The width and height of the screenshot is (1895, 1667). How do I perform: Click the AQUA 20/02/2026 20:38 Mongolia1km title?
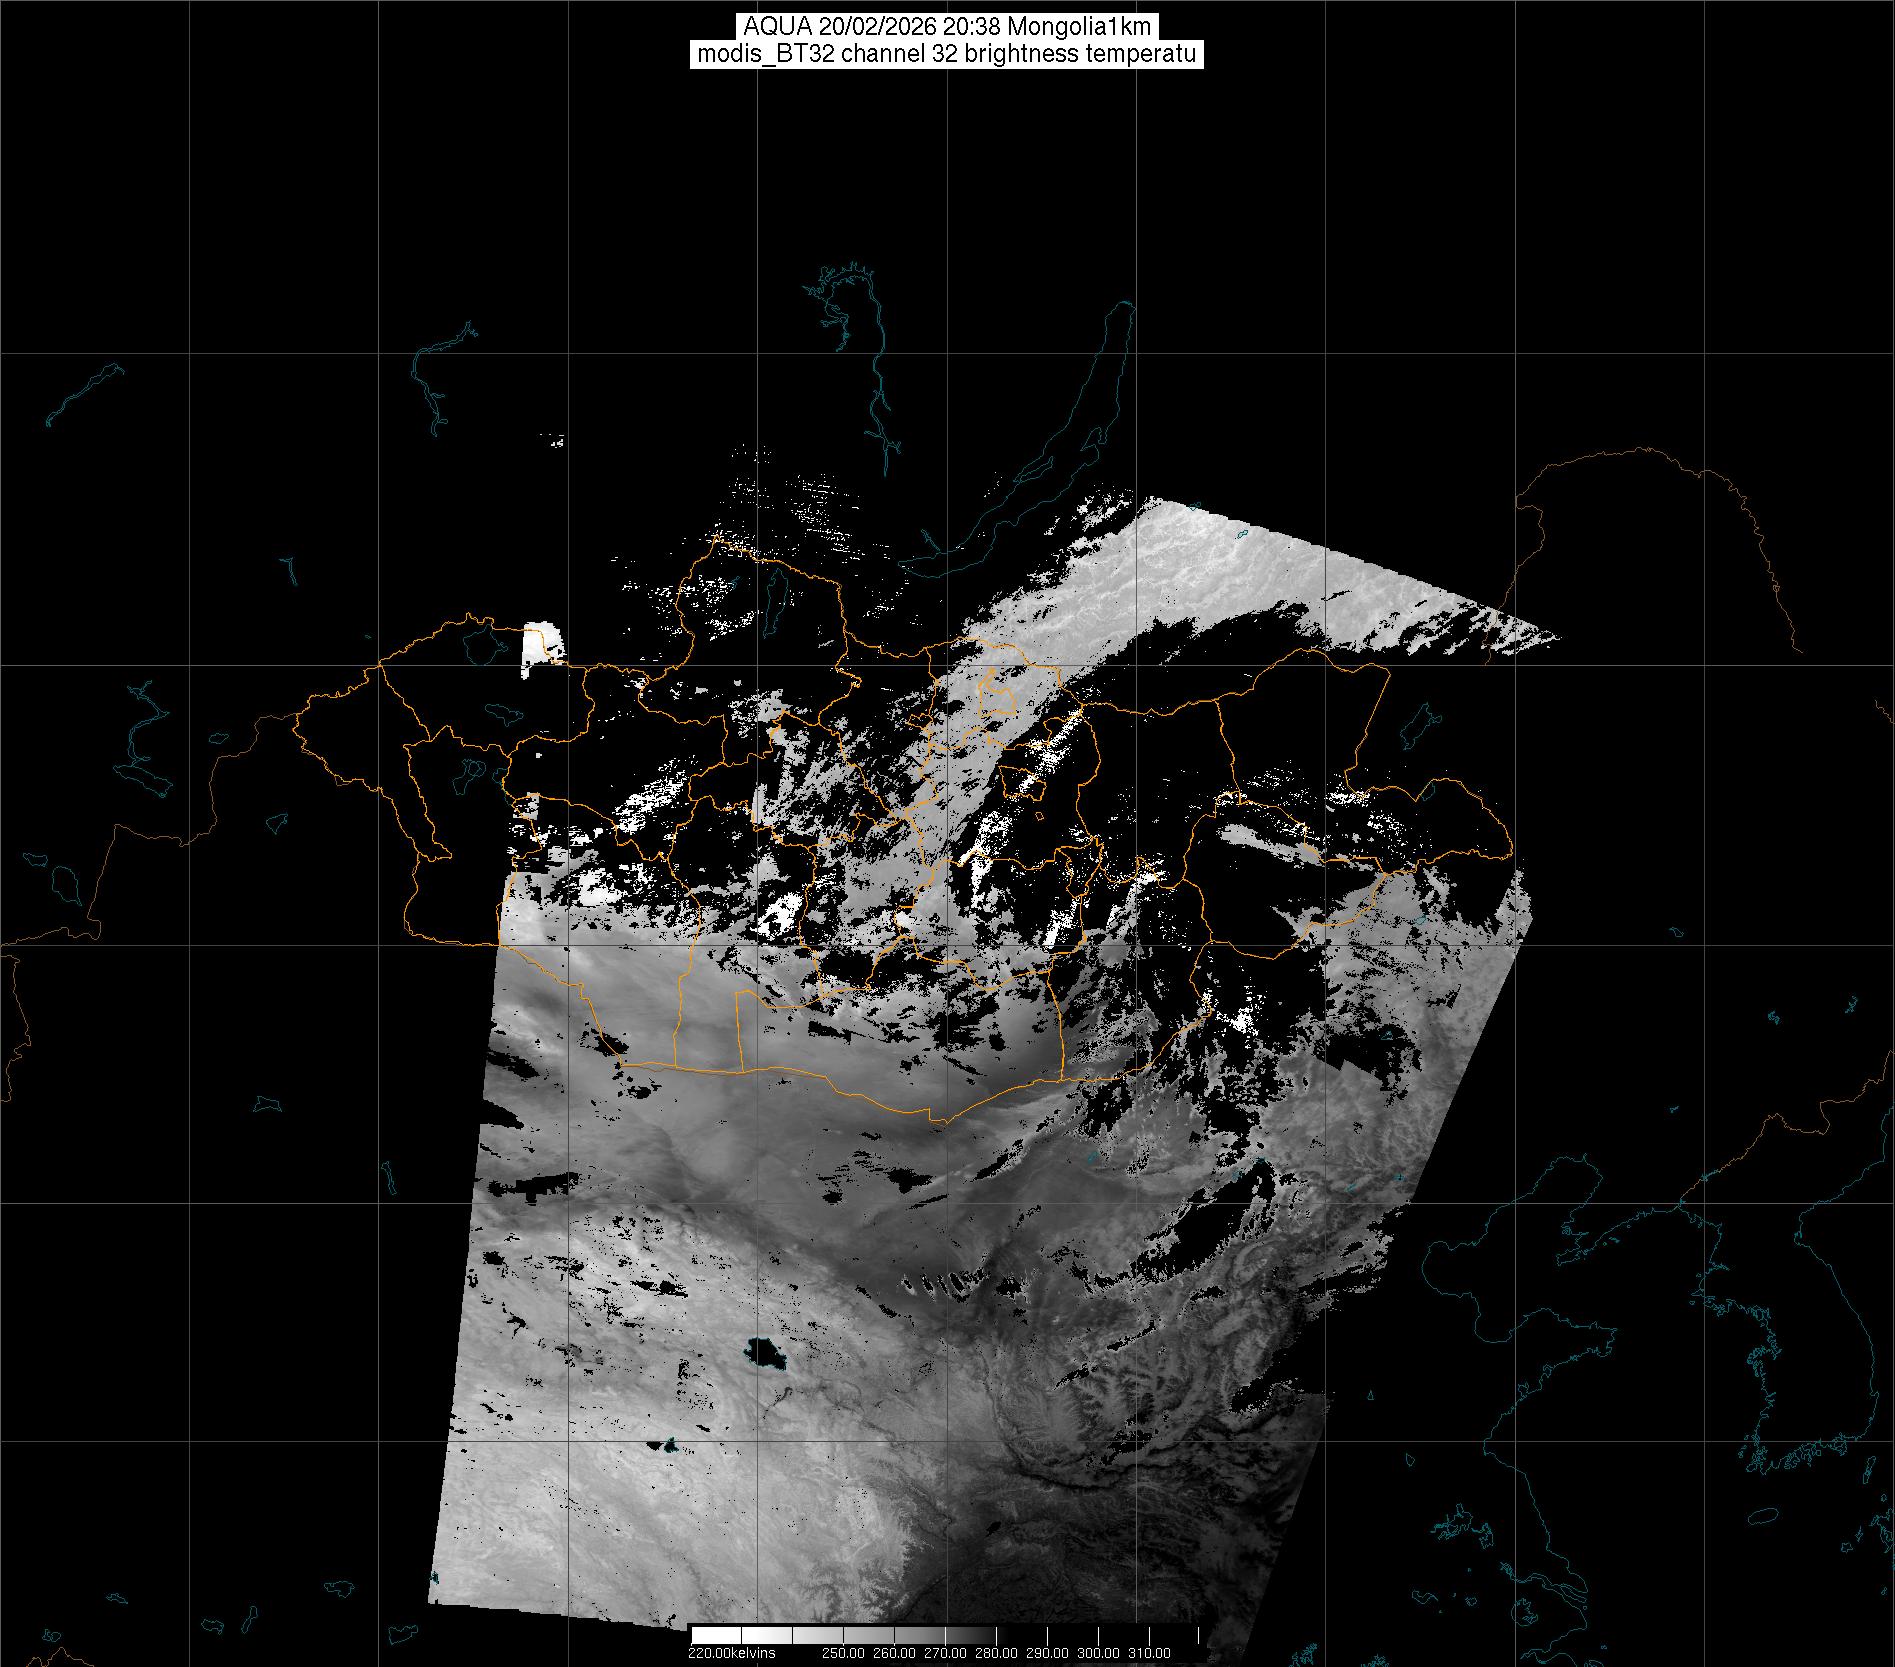pyautogui.click(x=946, y=26)
